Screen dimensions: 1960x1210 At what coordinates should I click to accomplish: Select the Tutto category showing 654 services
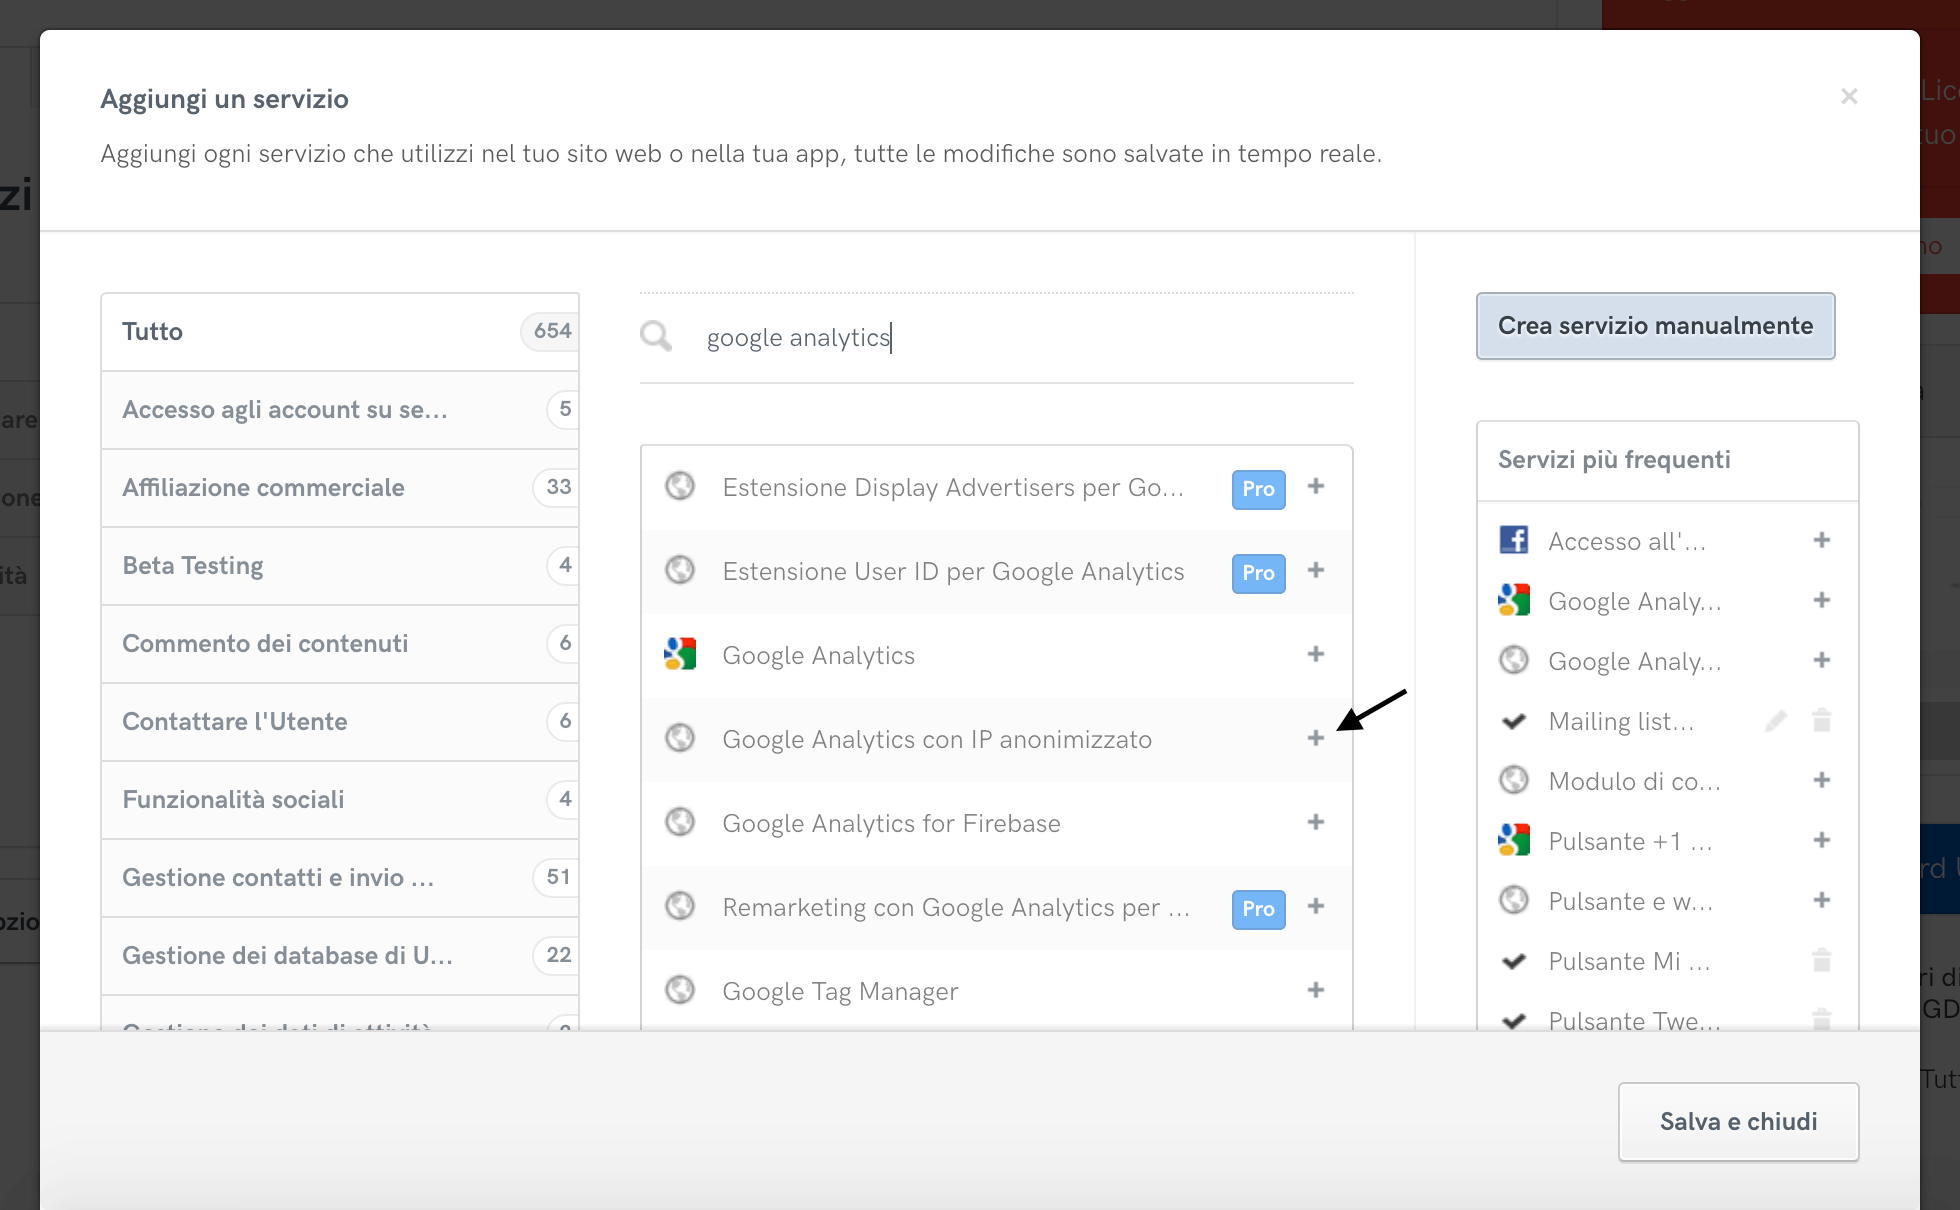(340, 331)
